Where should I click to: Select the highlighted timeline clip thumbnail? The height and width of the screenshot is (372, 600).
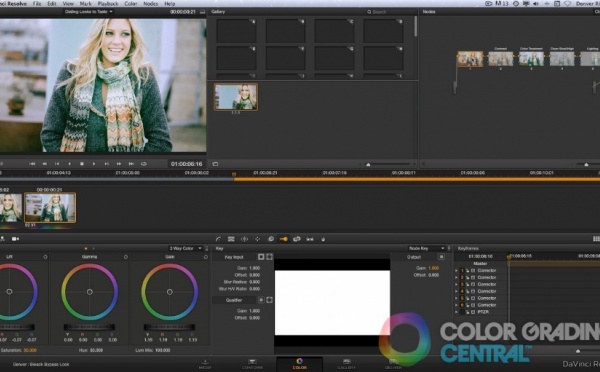pos(50,207)
